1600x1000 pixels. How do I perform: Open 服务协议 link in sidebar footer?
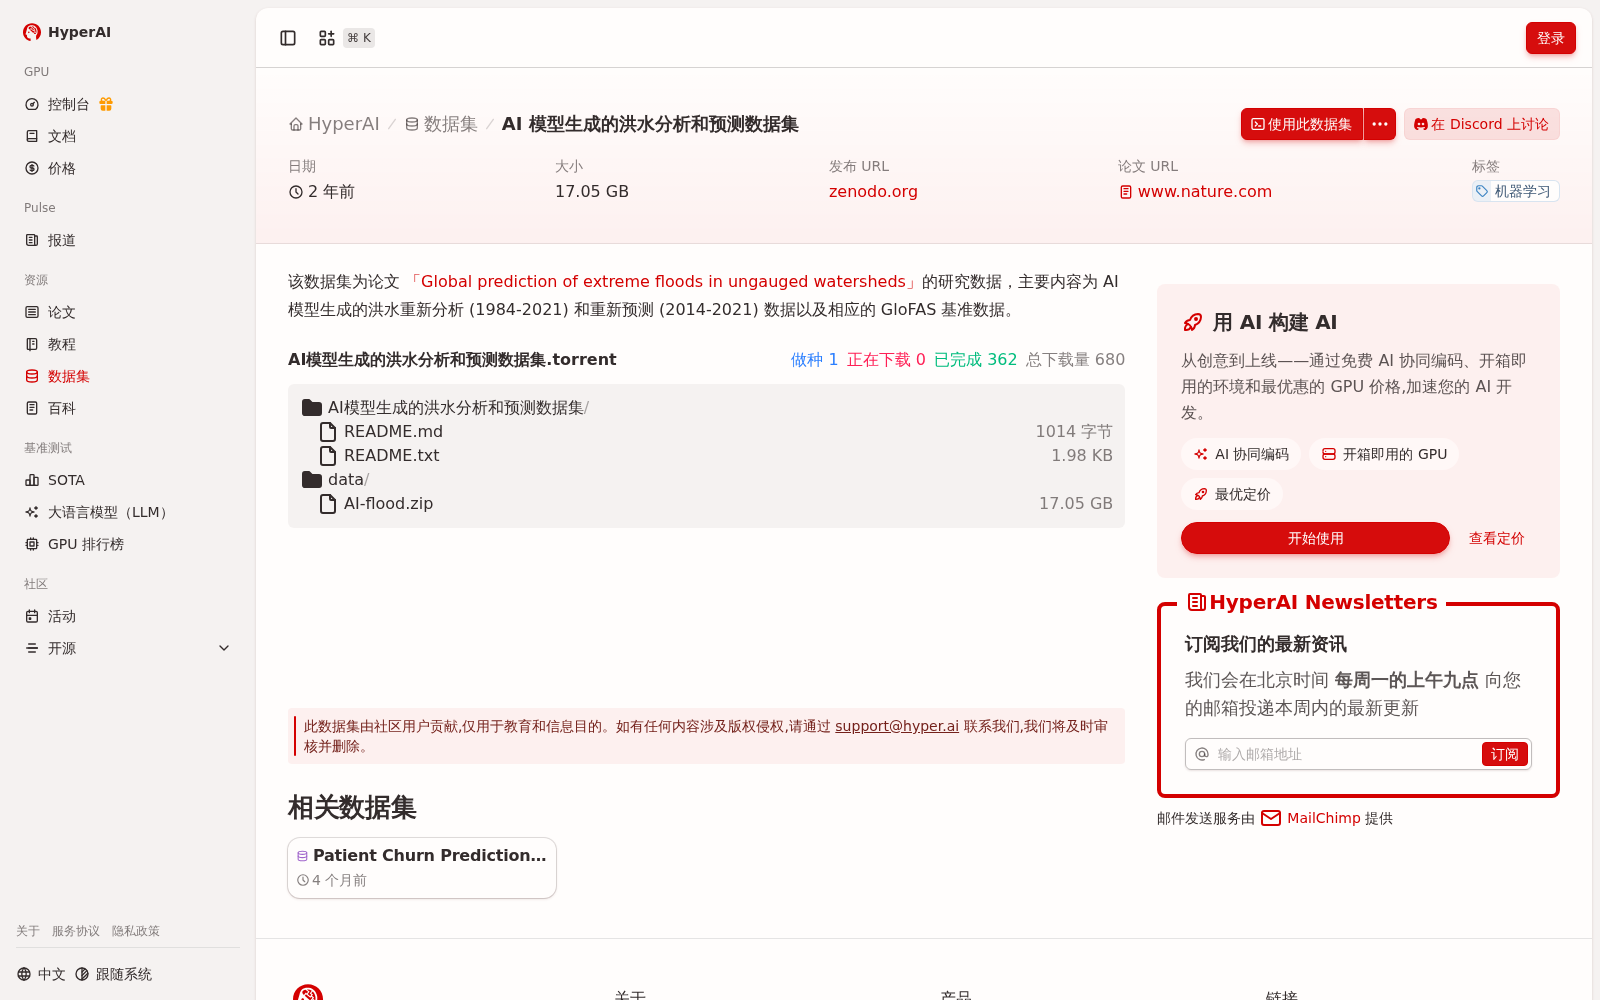pos(76,931)
